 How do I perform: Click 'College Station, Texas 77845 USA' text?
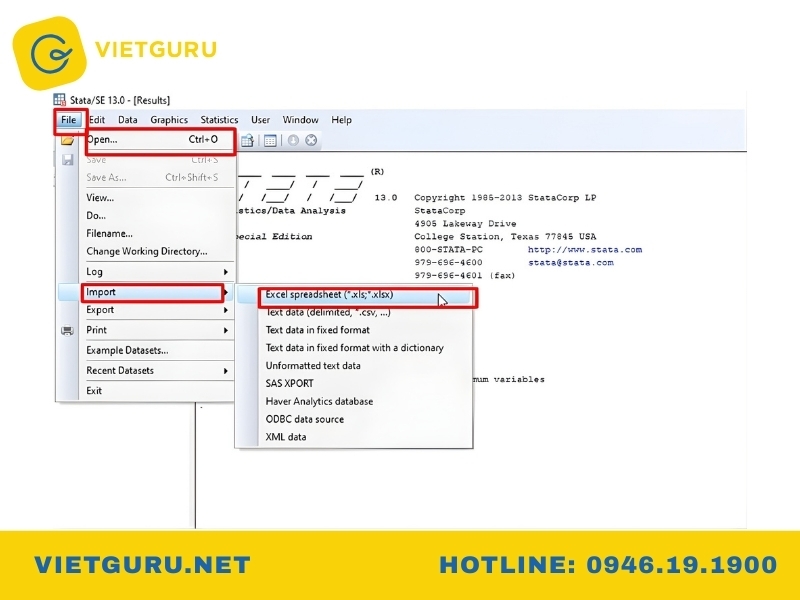[505, 237]
